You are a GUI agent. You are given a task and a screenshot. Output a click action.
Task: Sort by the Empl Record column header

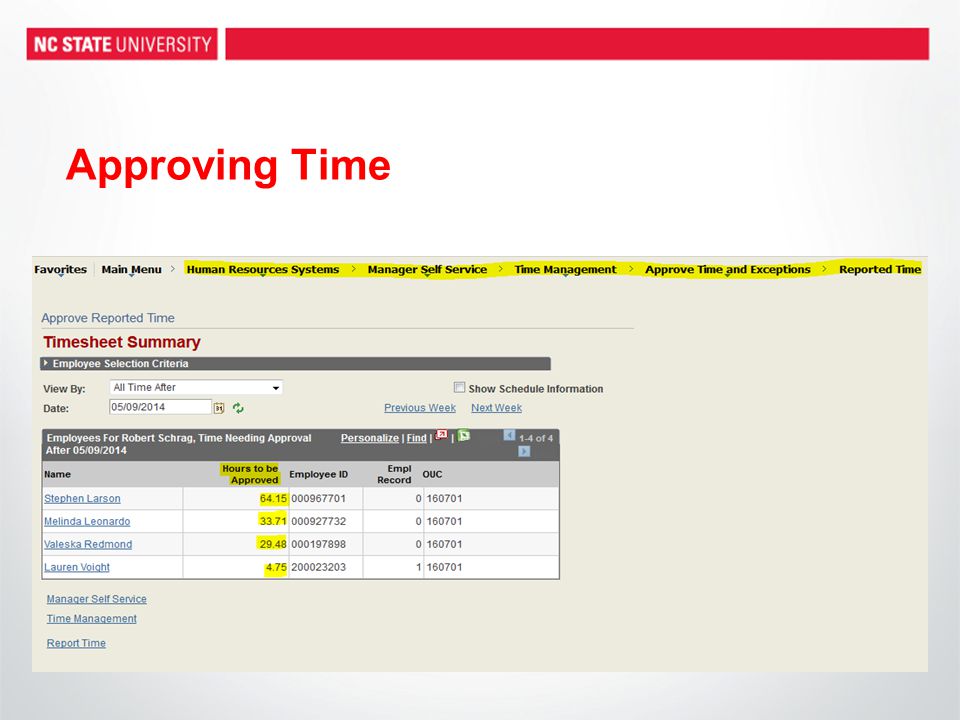[394, 474]
